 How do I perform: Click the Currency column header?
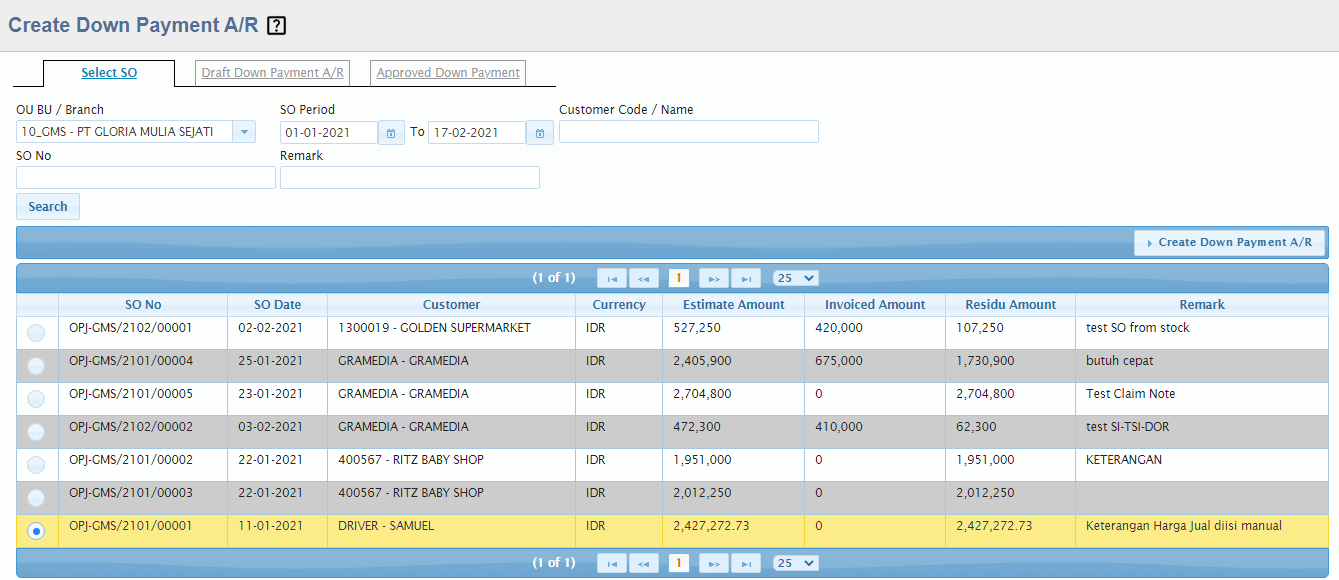pos(619,305)
